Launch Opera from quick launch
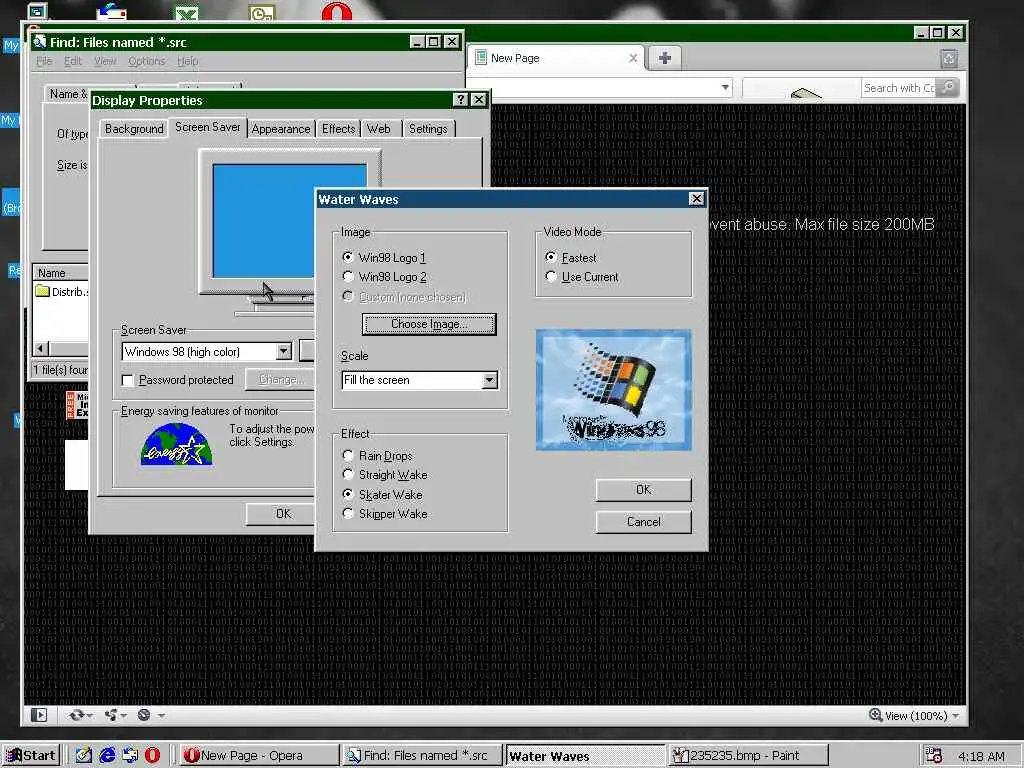Image resolution: width=1024 pixels, height=768 pixels. pos(152,756)
